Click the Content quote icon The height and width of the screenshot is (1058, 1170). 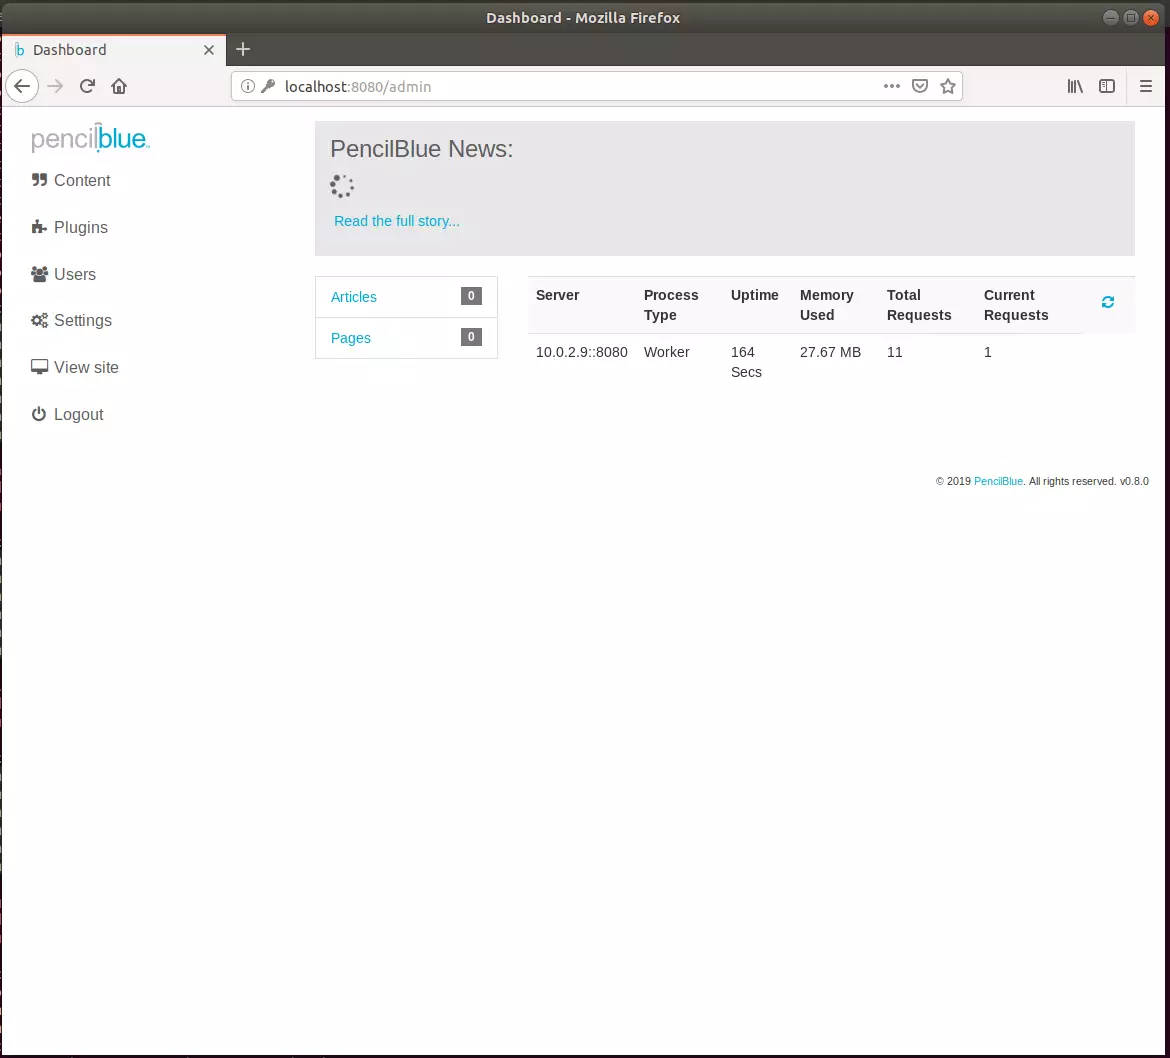click(x=40, y=180)
